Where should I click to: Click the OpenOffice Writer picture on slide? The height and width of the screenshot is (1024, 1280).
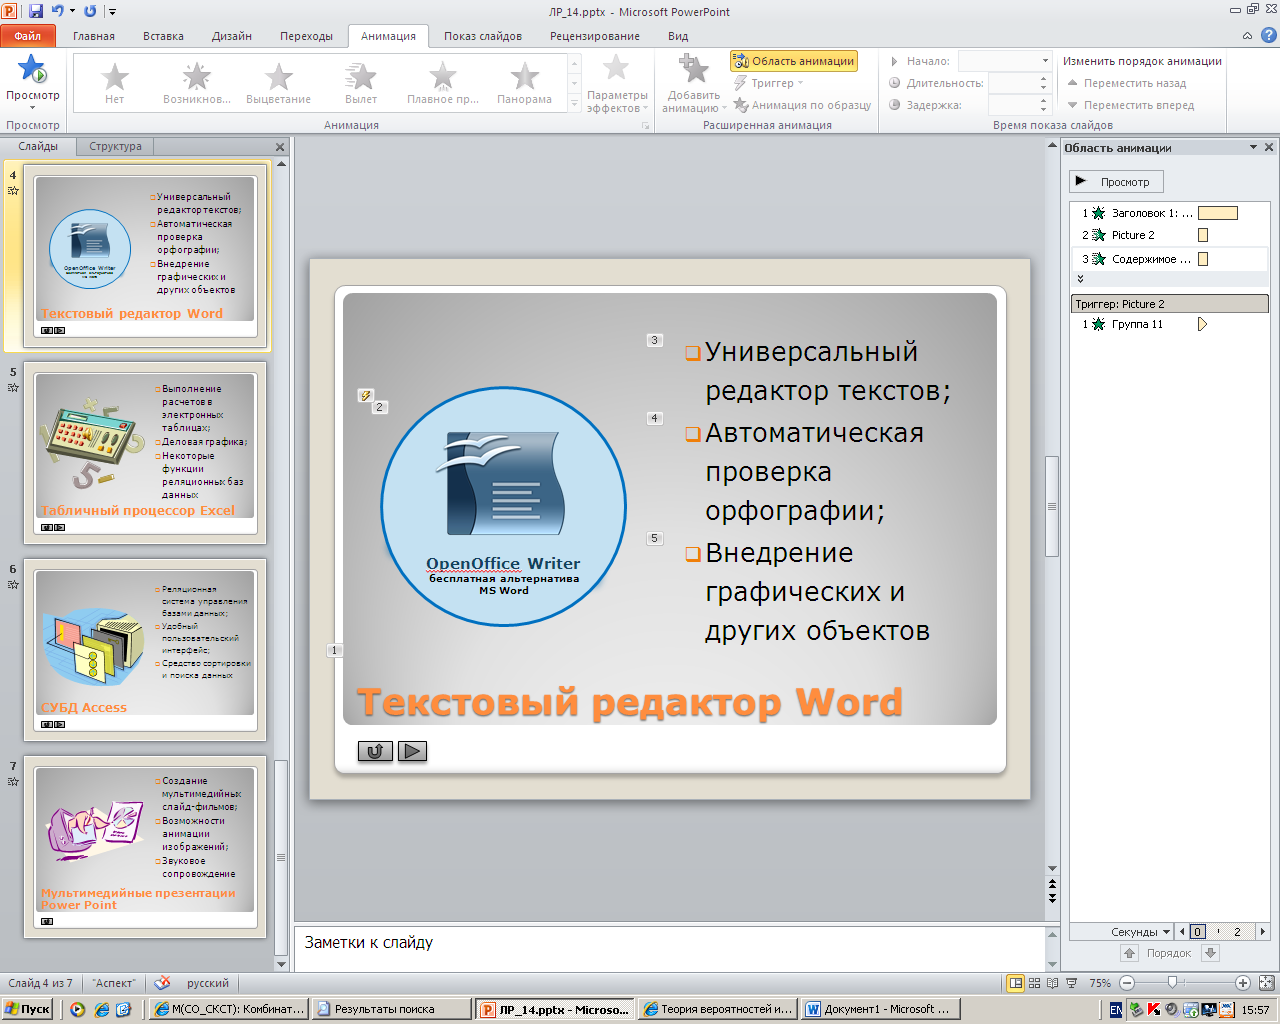(x=503, y=507)
